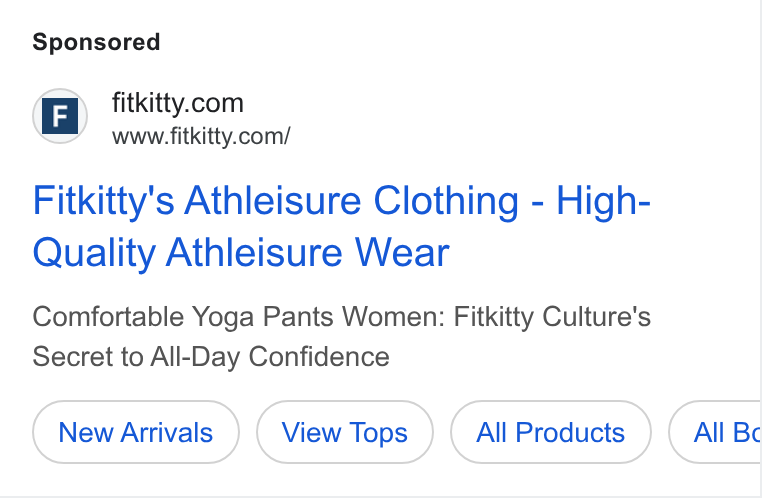Open the All Products sitelink chip
Viewport: 762px width, 498px height.
[551, 432]
